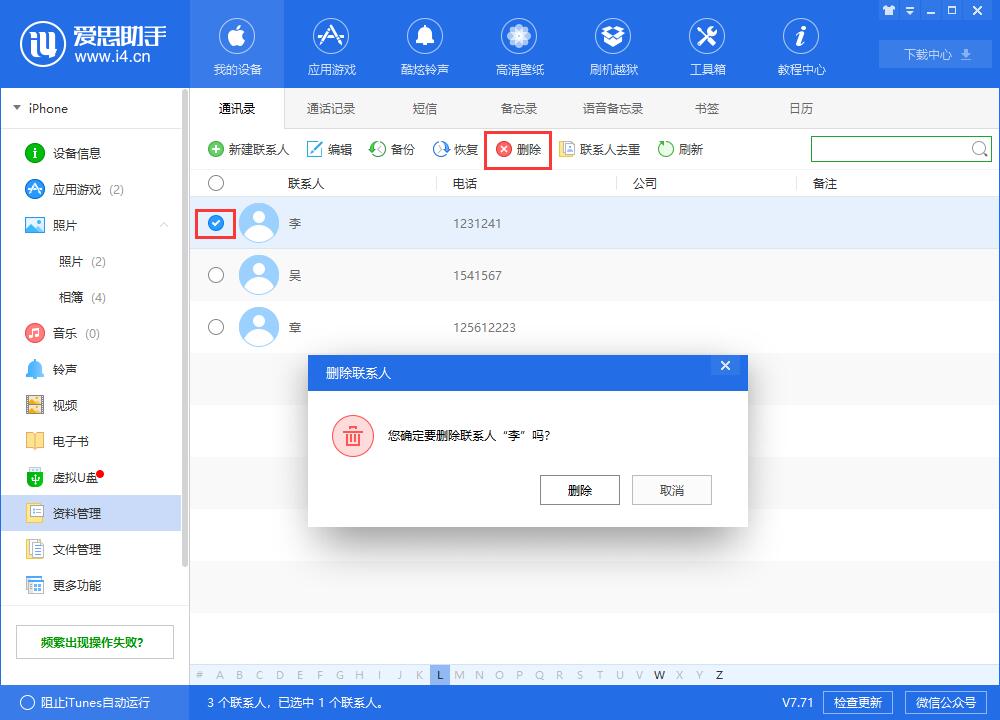Switch to the 备忘录 tab
The image size is (1000, 720).
(x=519, y=108)
